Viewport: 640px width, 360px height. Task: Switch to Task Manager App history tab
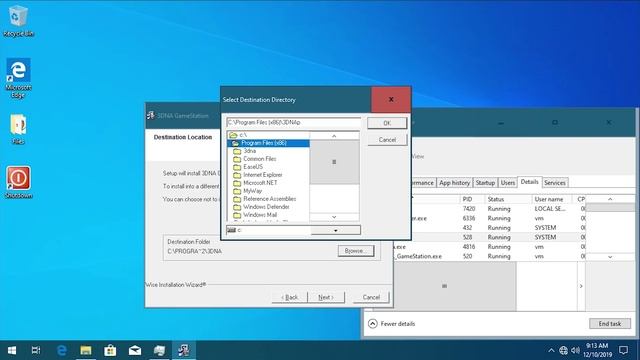click(x=454, y=183)
